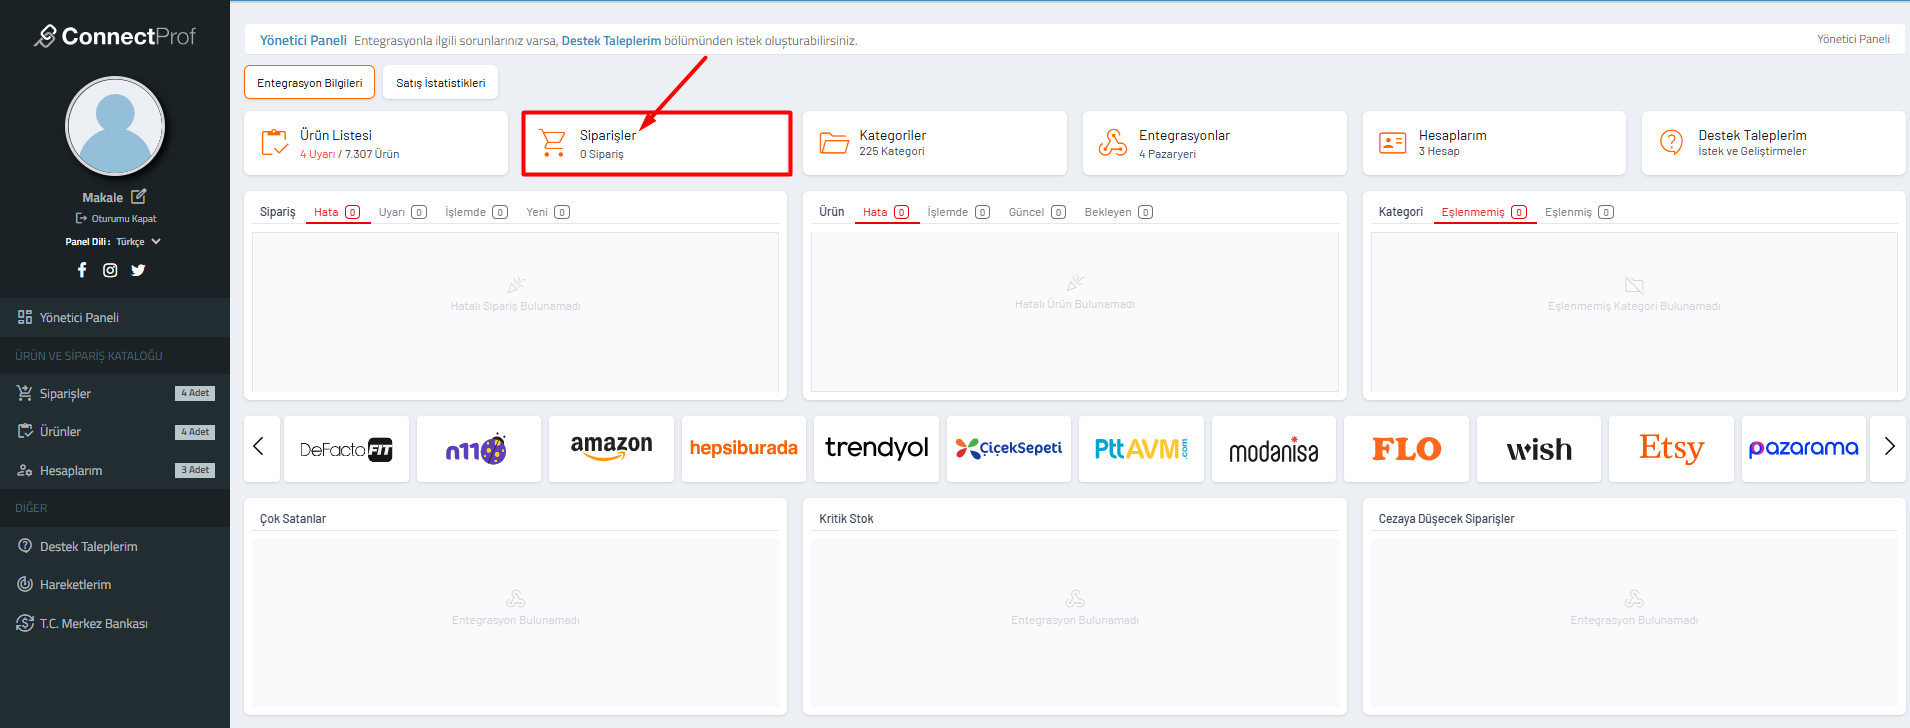Switch to Satış İstatistikleri tab

coord(440,83)
